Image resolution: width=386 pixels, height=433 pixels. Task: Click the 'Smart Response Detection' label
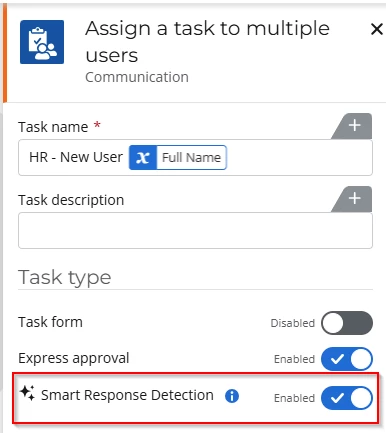[x=127, y=395]
